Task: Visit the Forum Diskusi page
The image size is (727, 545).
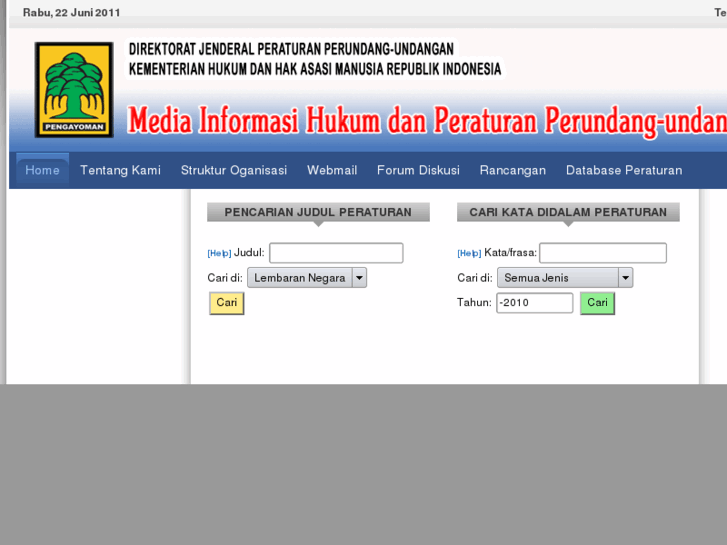Action: 418,170
